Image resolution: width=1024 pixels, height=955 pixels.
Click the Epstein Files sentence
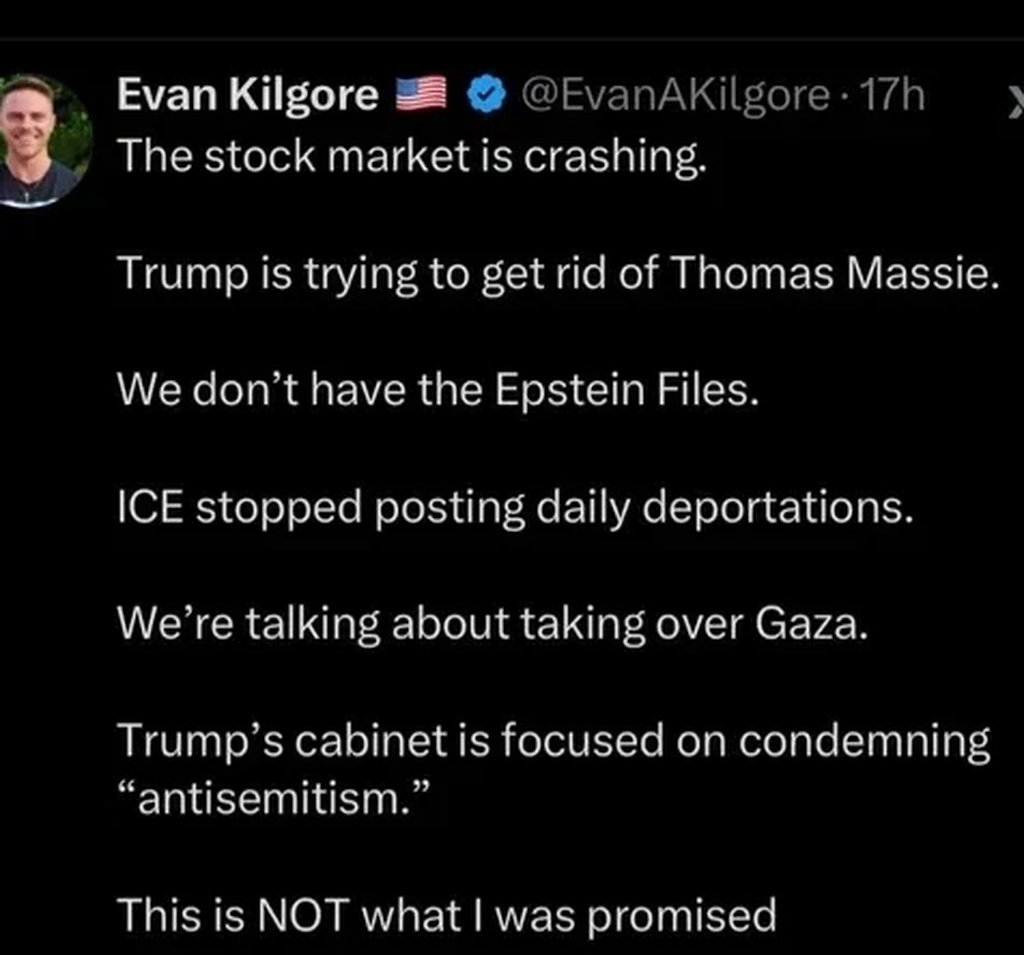point(438,391)
